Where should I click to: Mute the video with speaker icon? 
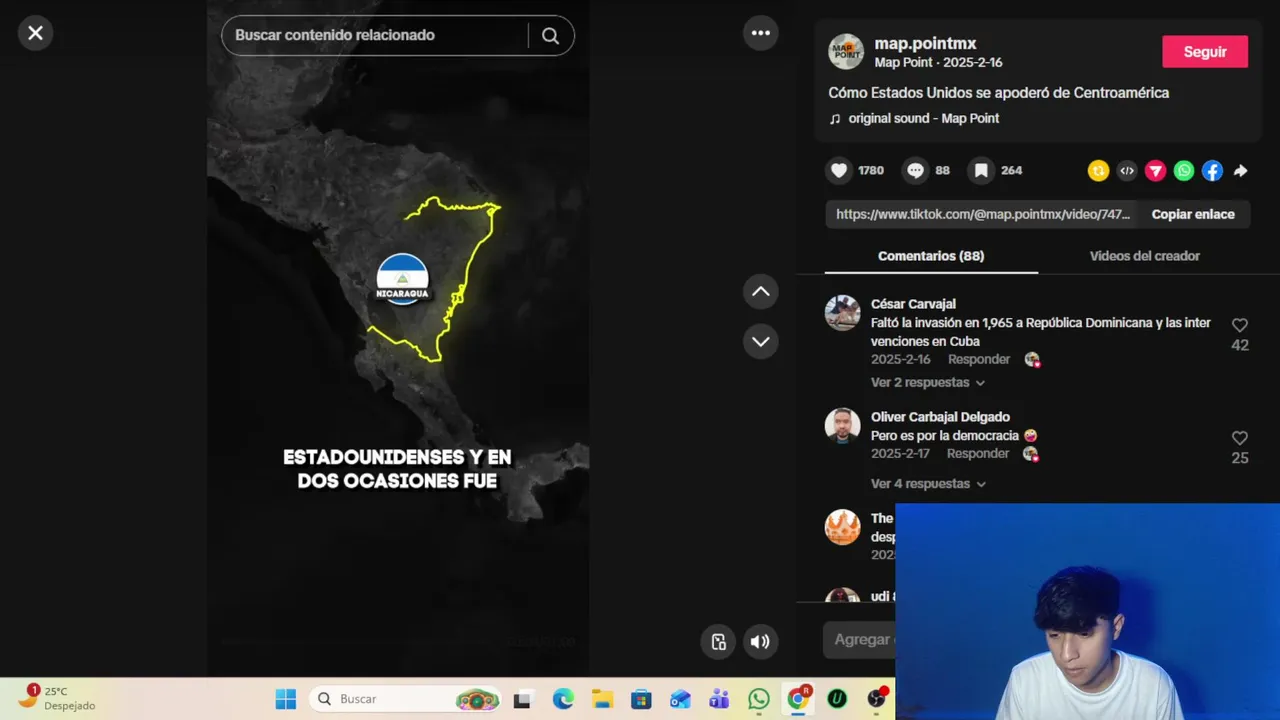coord(760,642)
